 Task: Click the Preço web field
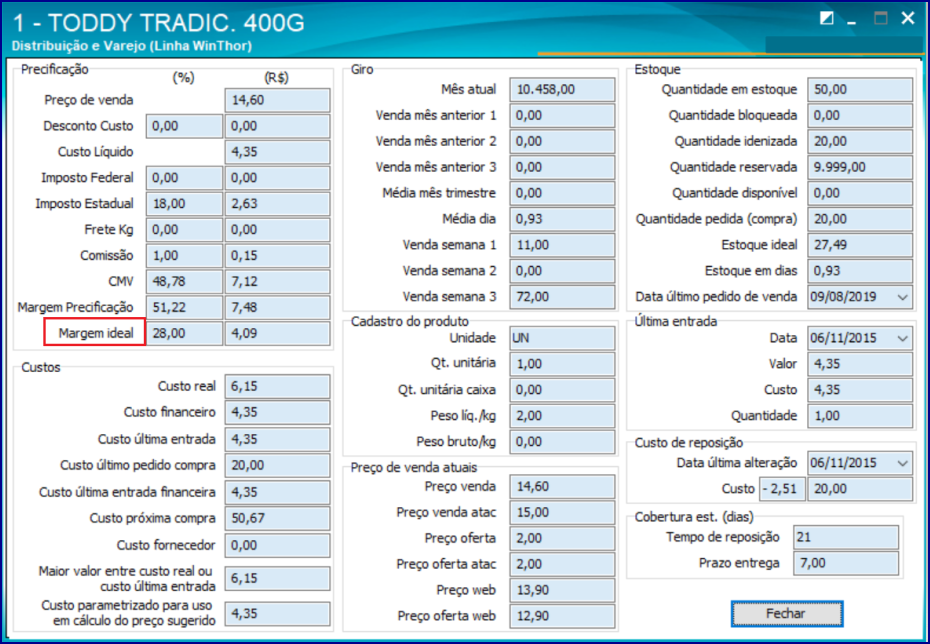pos(562,590)
